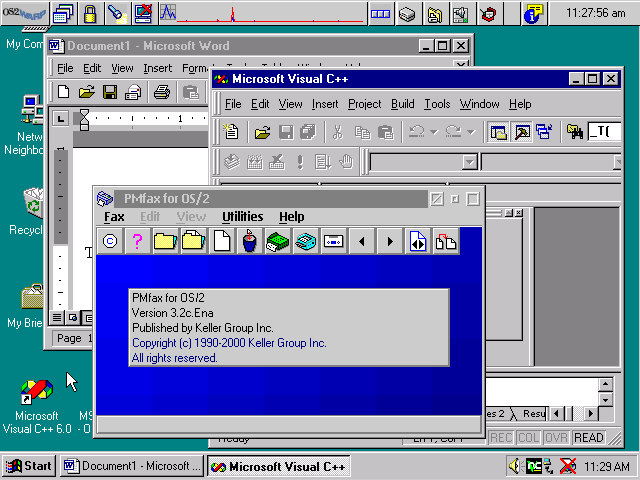Open the Utilities menu in PMfax
Screen dimensions: 640x480
pos(242,217)
